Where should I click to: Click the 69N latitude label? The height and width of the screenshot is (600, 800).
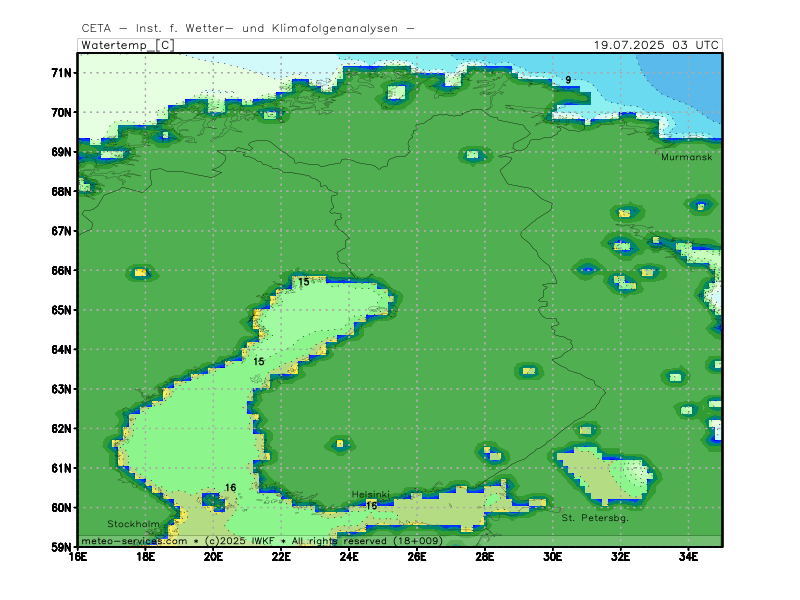tap(61, 152)
